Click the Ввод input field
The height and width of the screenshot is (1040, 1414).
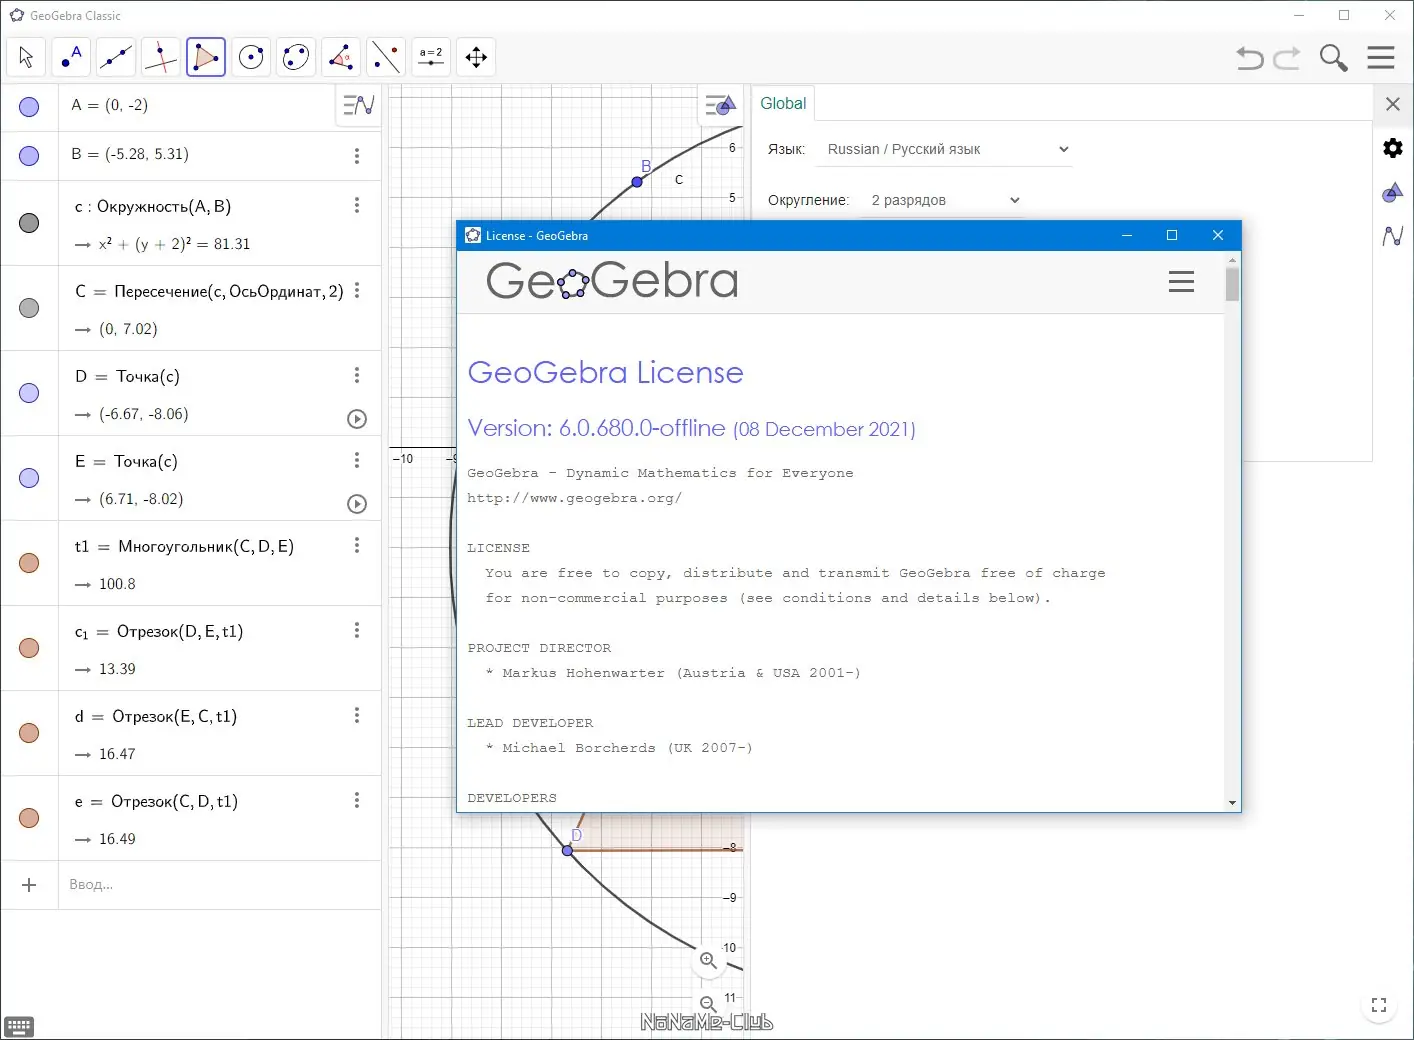220,885
